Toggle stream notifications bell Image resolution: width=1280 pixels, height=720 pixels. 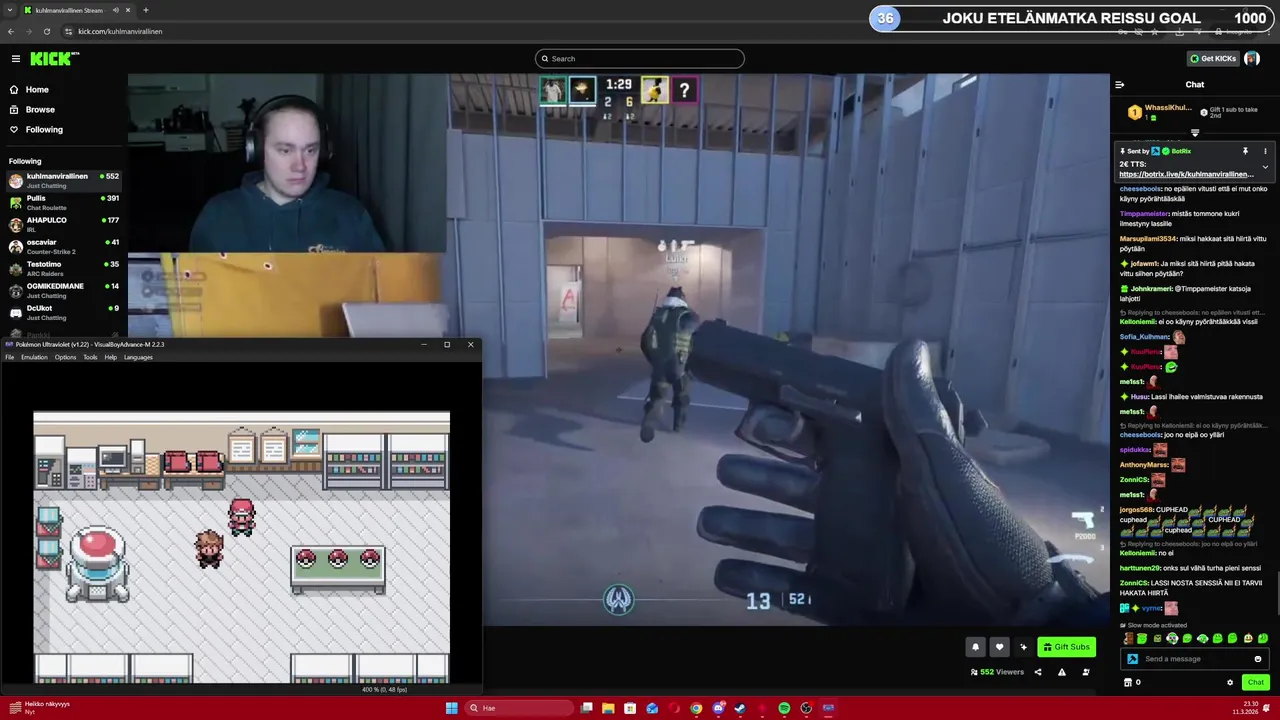pos(975,647)
